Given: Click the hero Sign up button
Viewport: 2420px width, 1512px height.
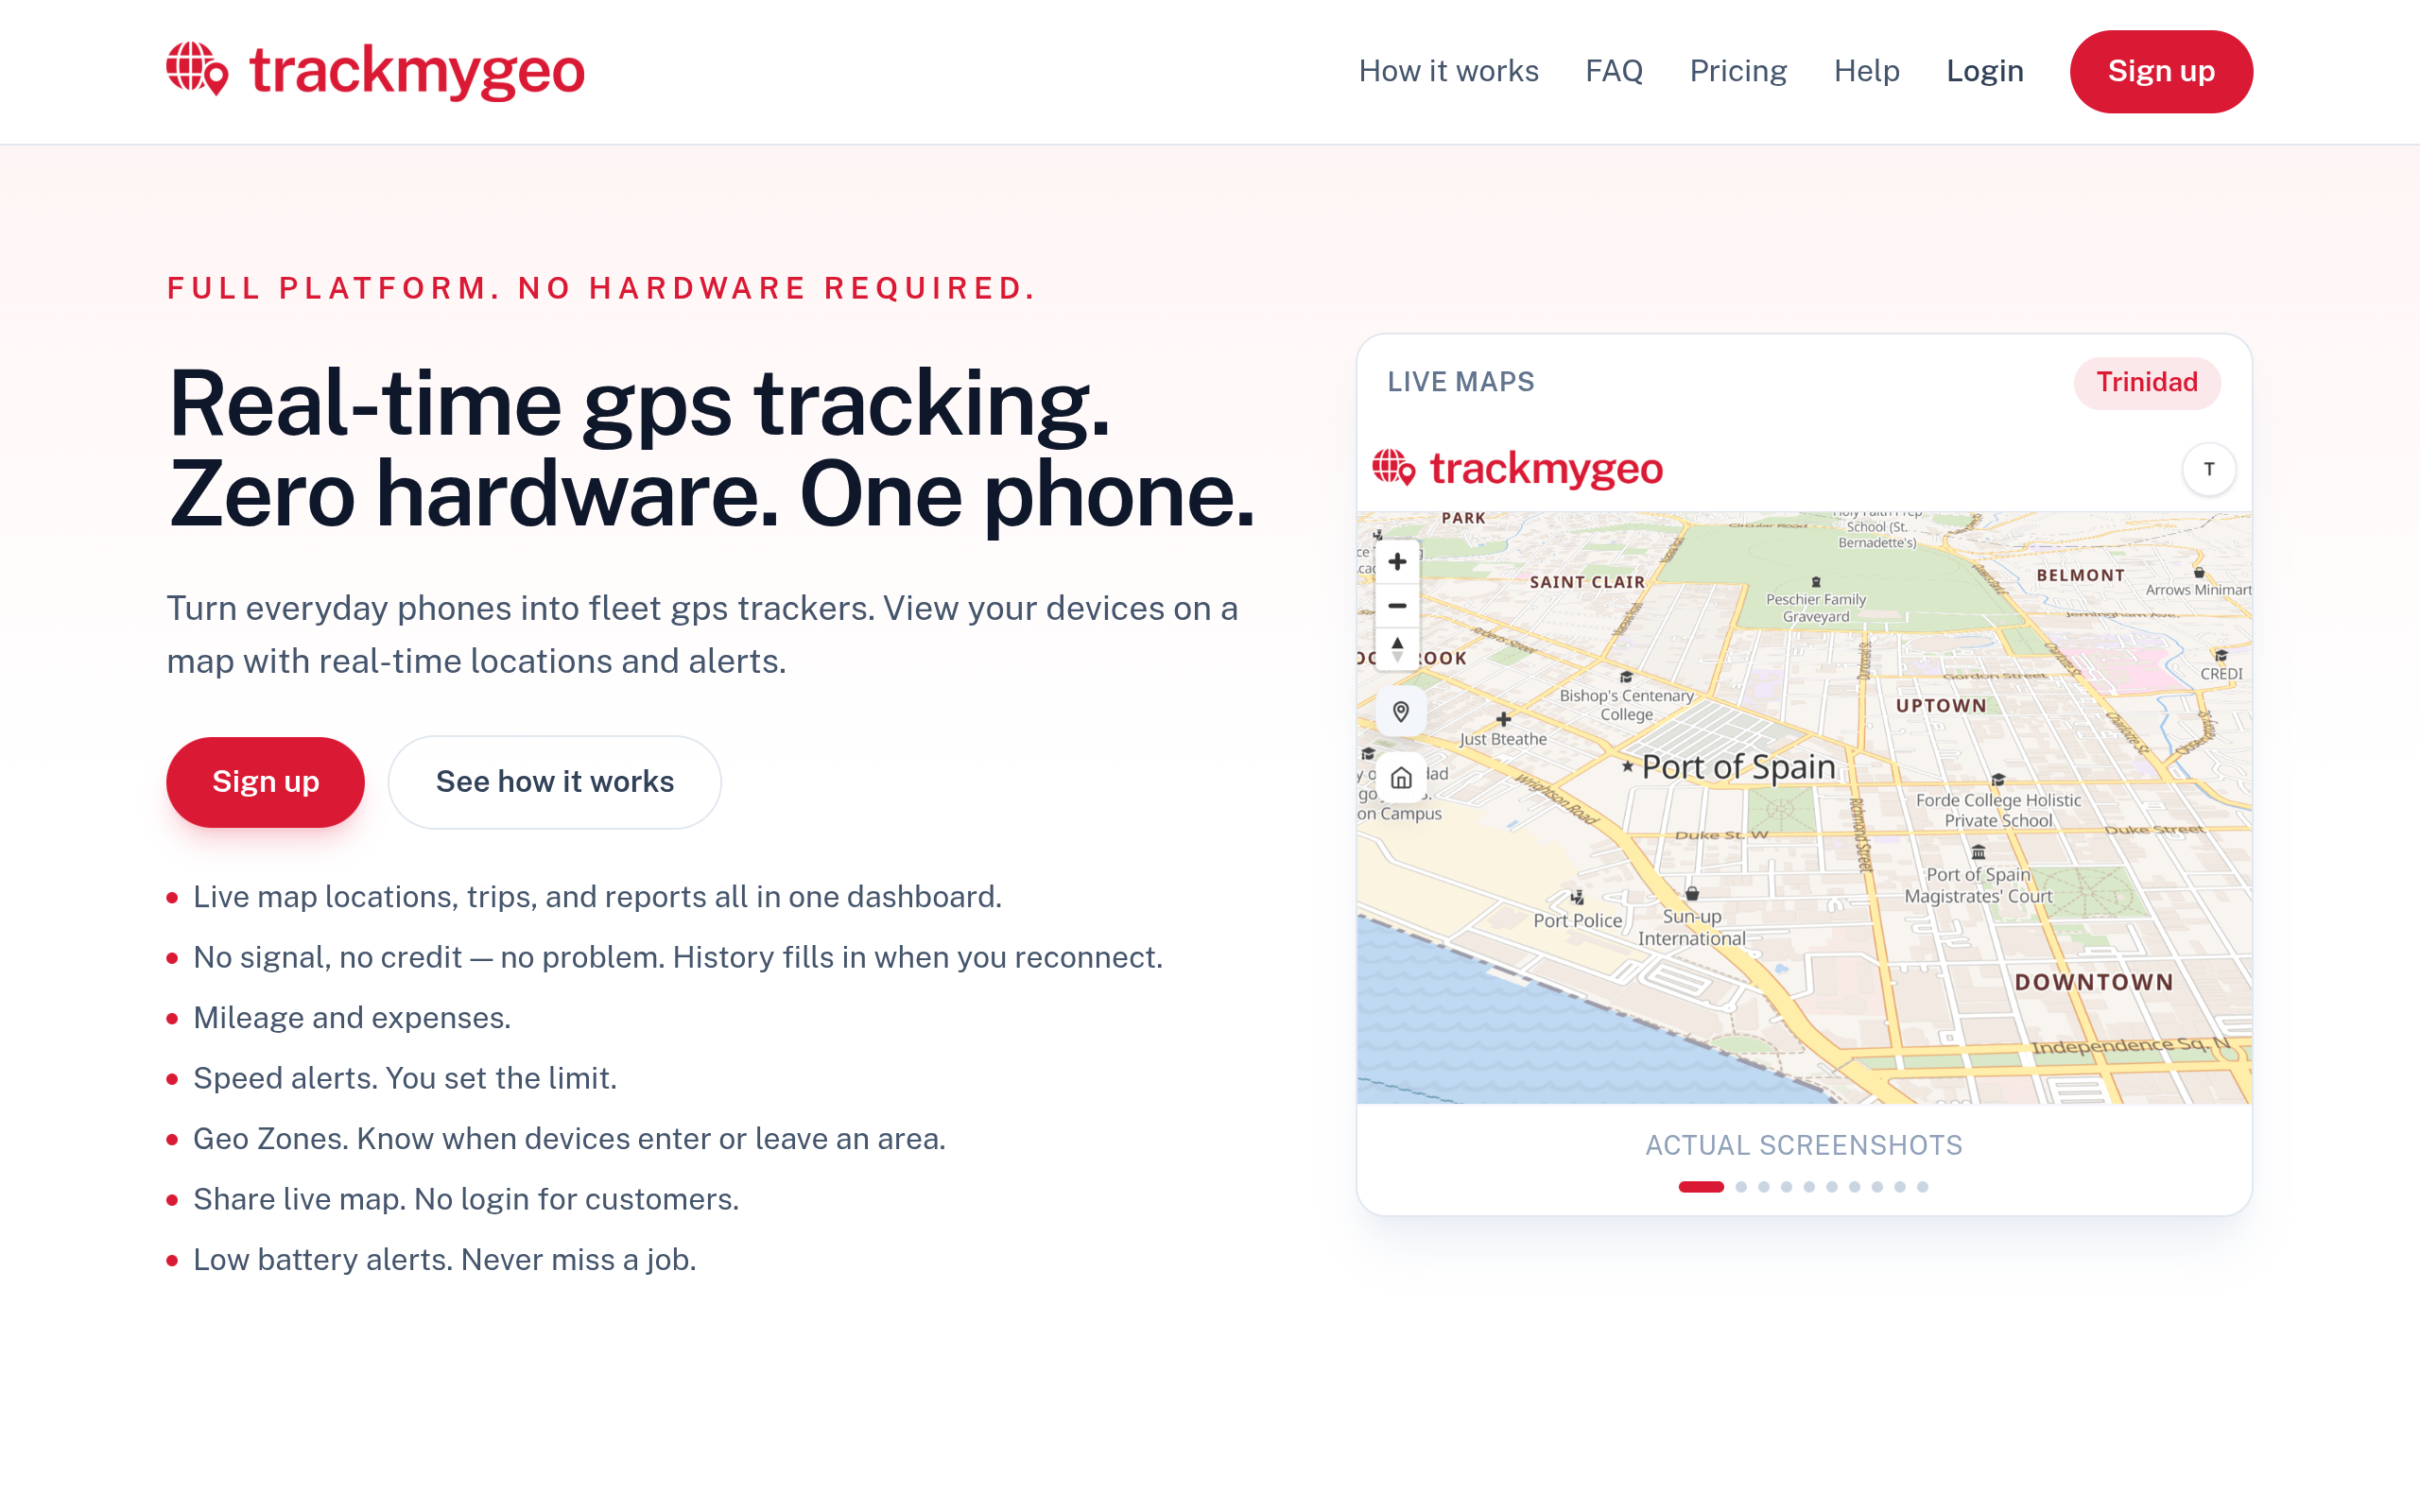Looking at the screenshot, I should (x=265, y=782).
